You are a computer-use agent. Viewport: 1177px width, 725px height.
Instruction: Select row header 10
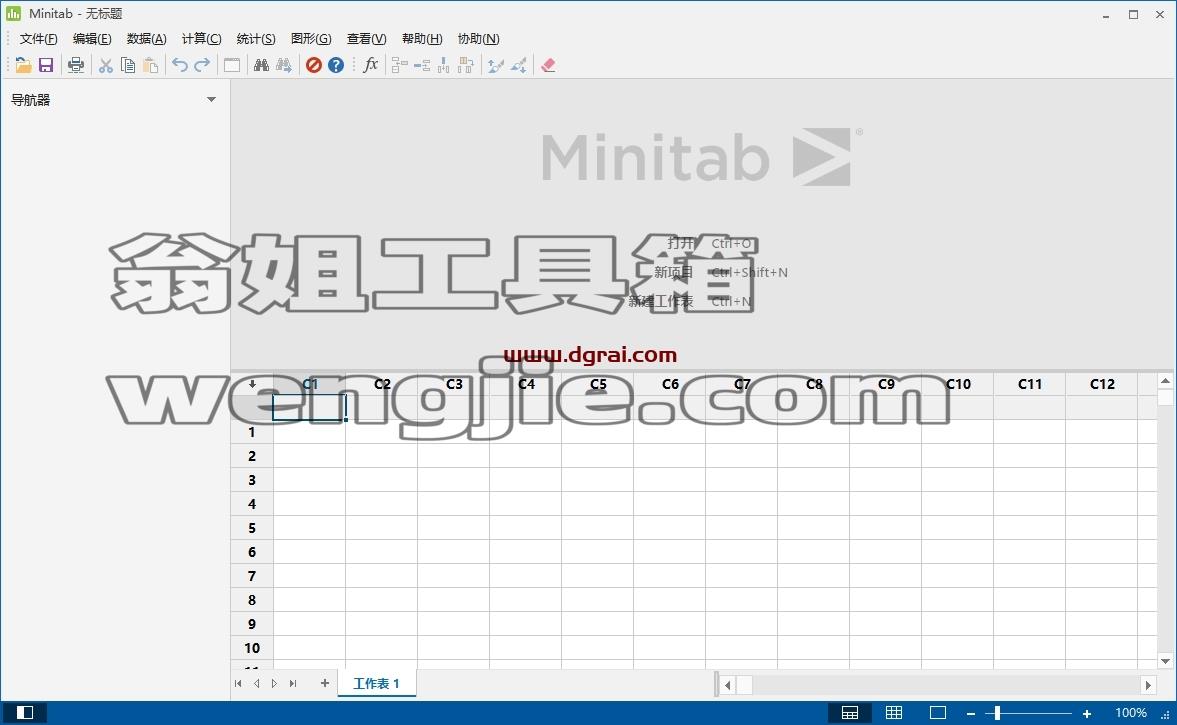pyautogui.click(x=252, y=648)
